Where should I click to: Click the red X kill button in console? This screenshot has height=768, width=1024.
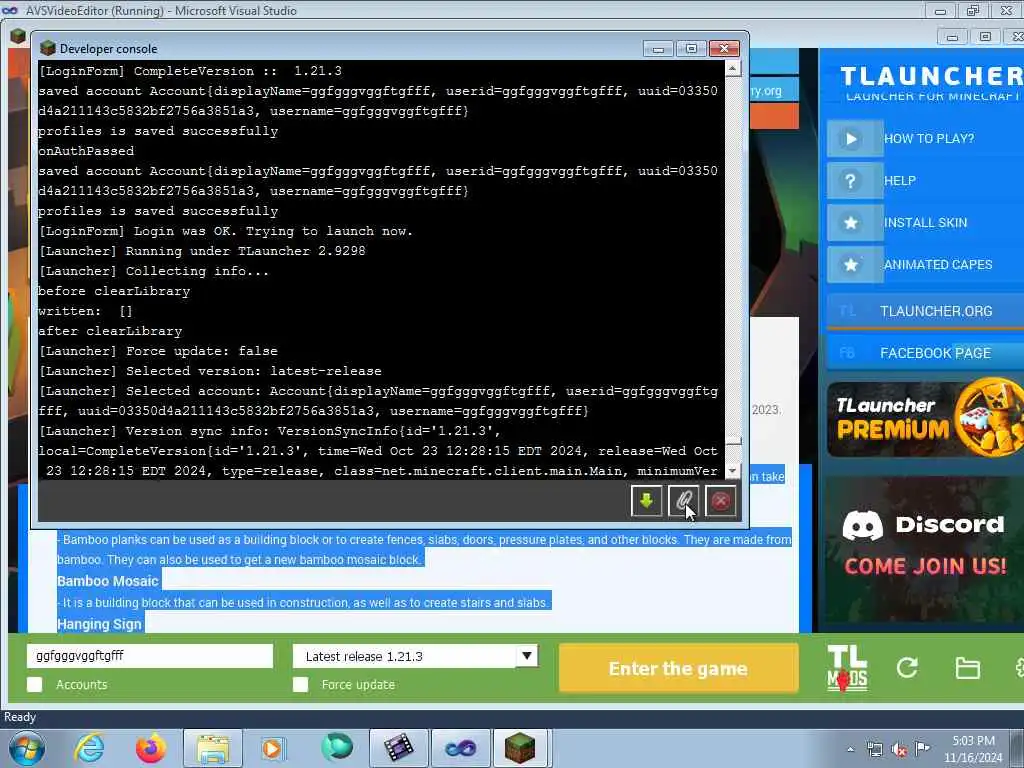click(x=721, y=501)
